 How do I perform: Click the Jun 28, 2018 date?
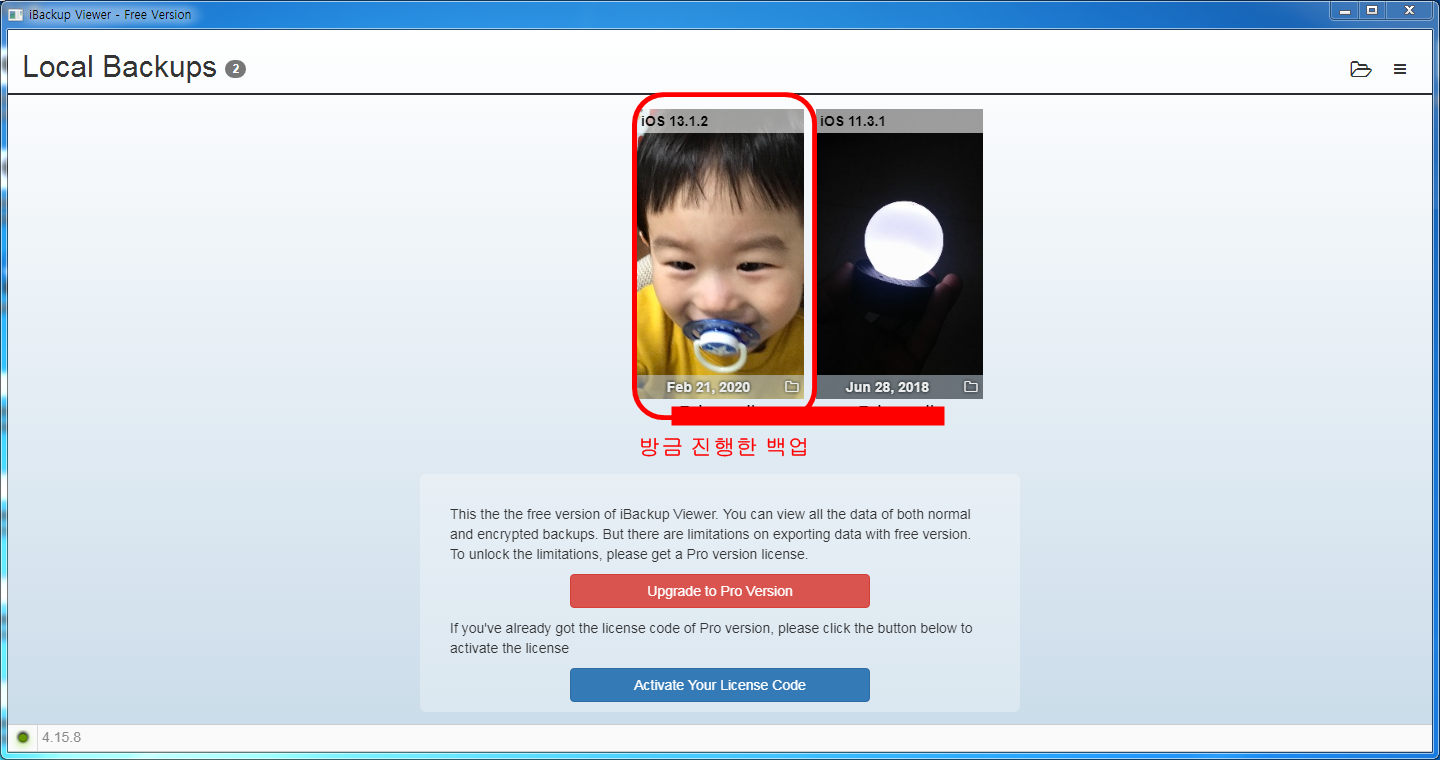coord(887,387)
